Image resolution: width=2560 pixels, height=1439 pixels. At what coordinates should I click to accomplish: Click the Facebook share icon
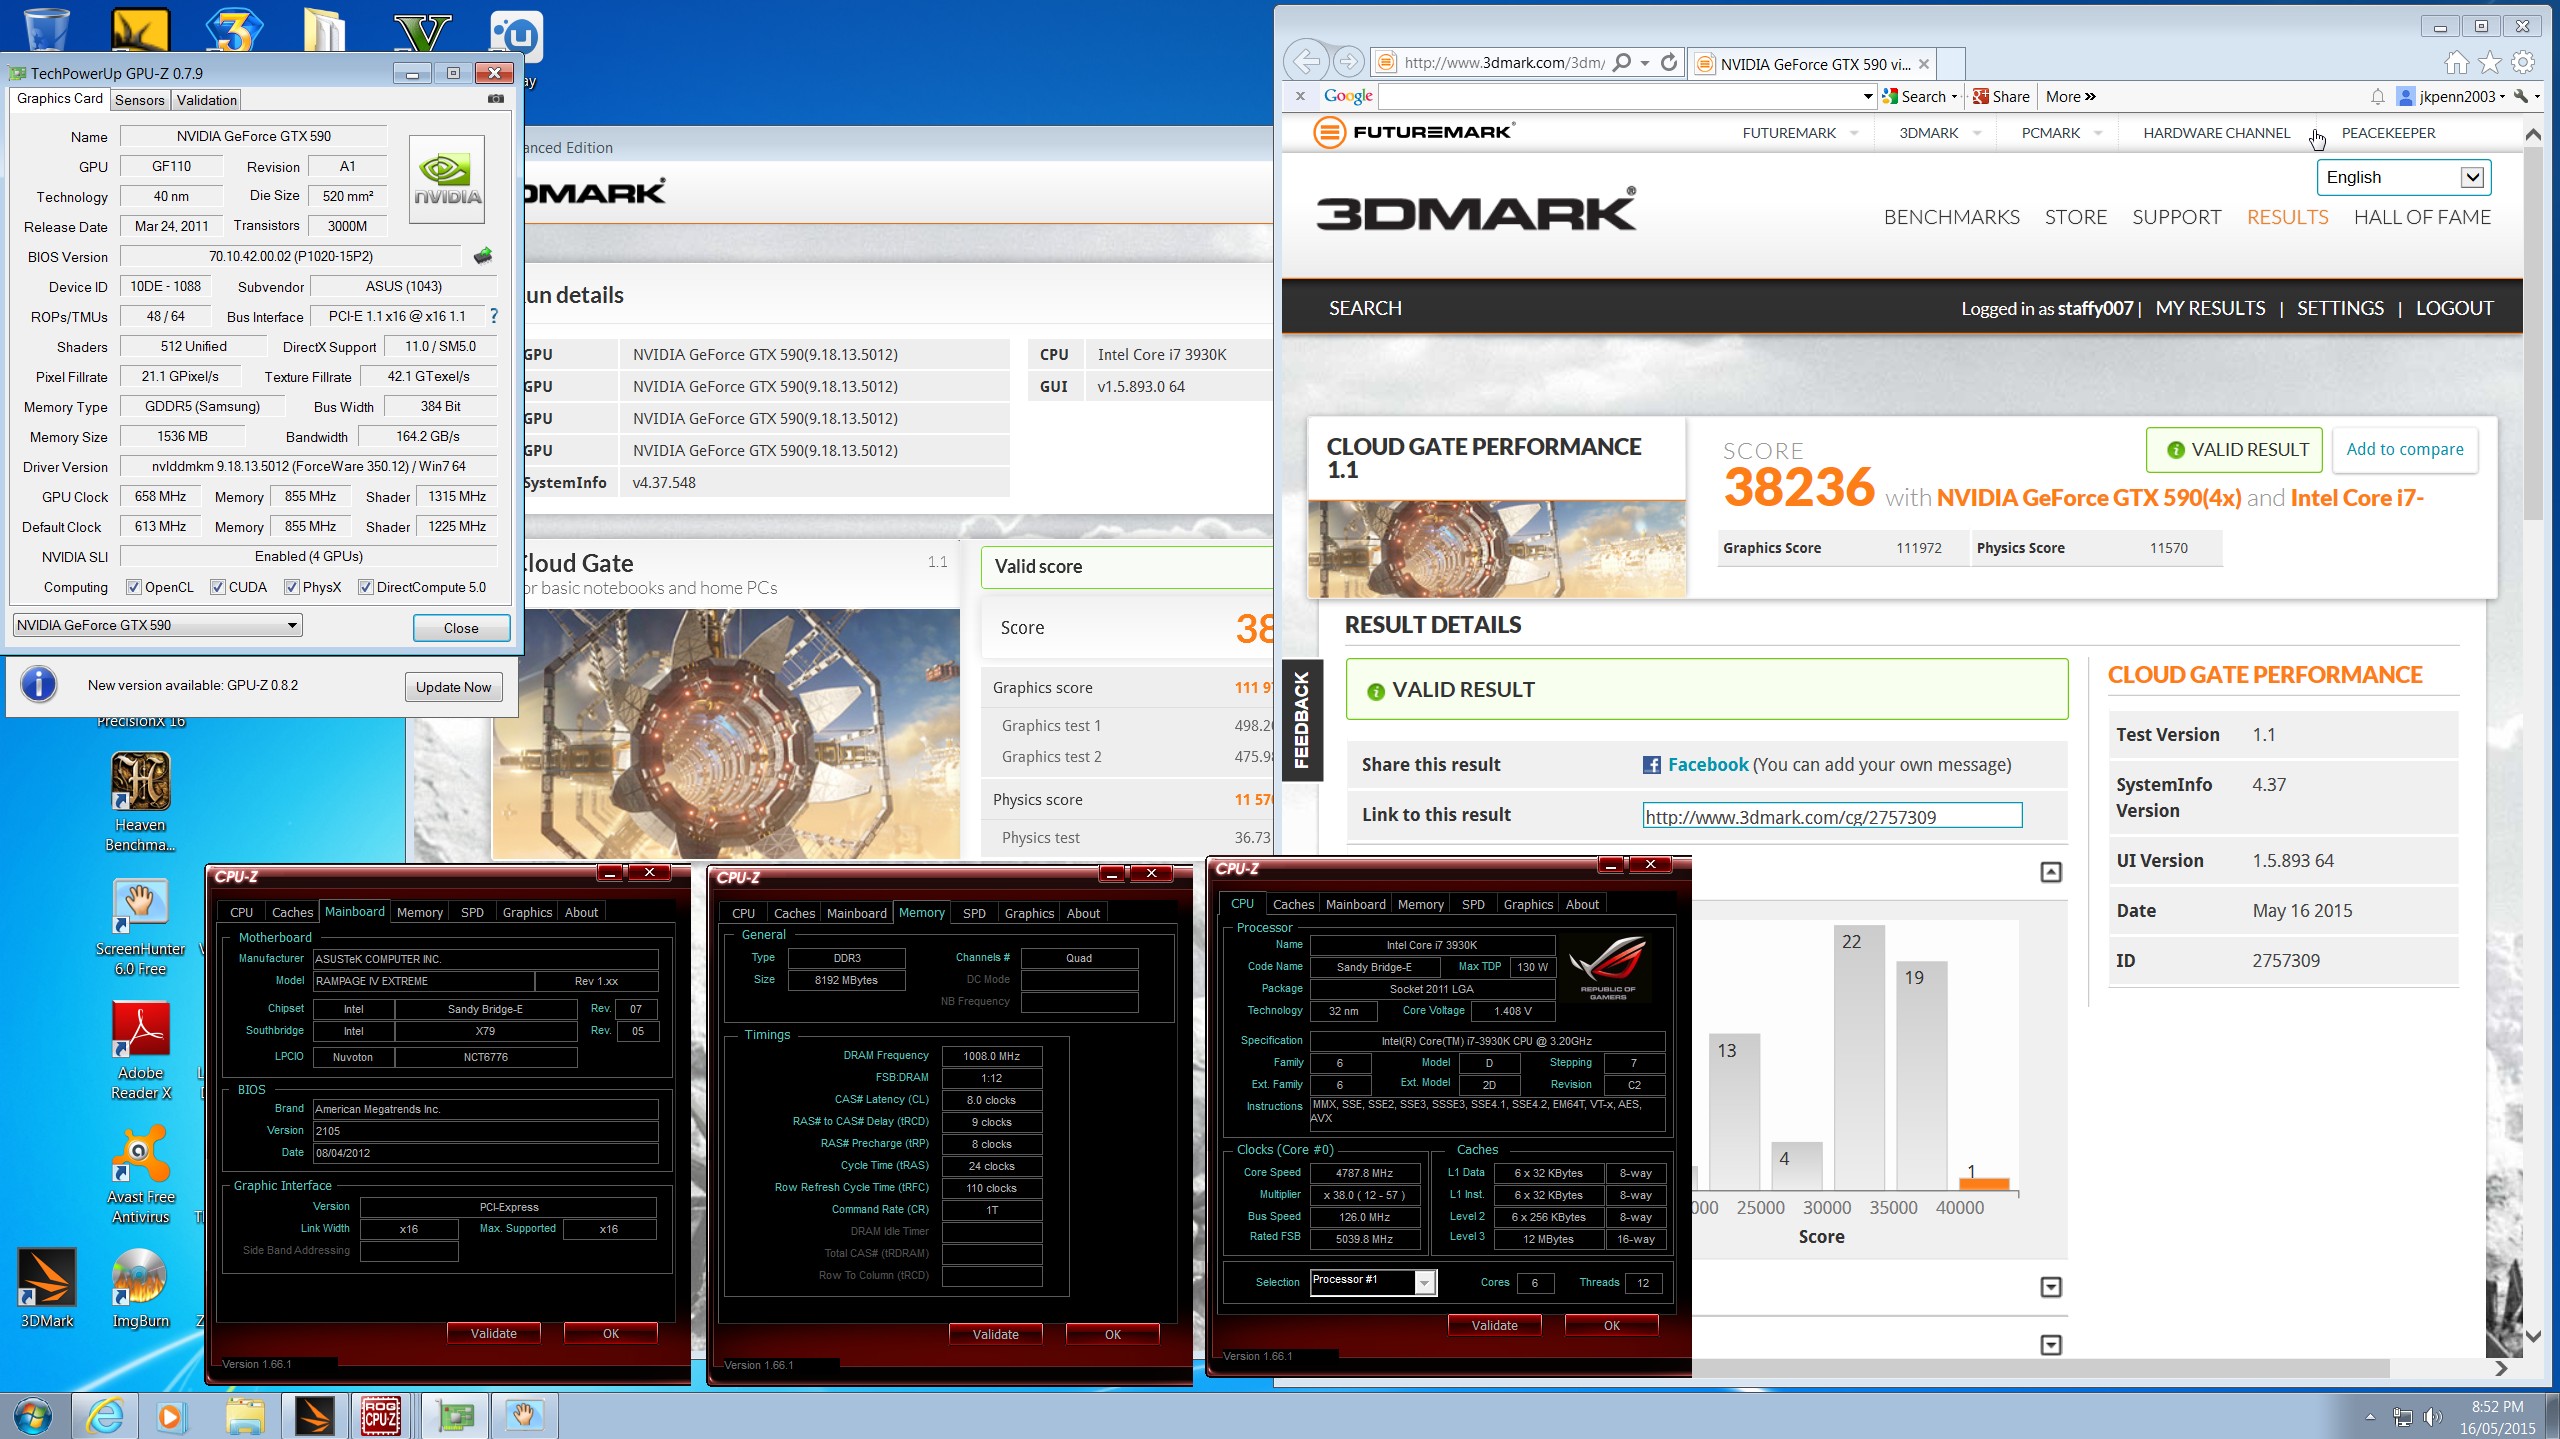[1652, 765]
